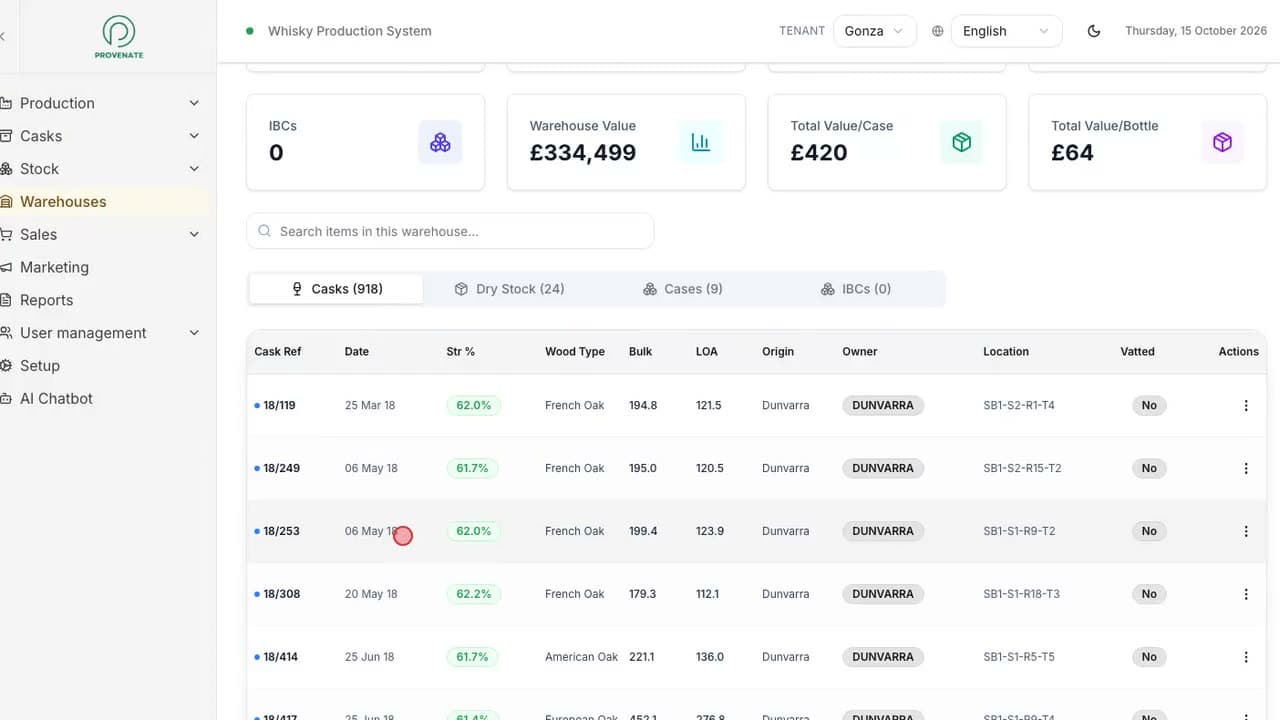Click the globe language icon
The image size is (1280, 720).
point(937,31)
